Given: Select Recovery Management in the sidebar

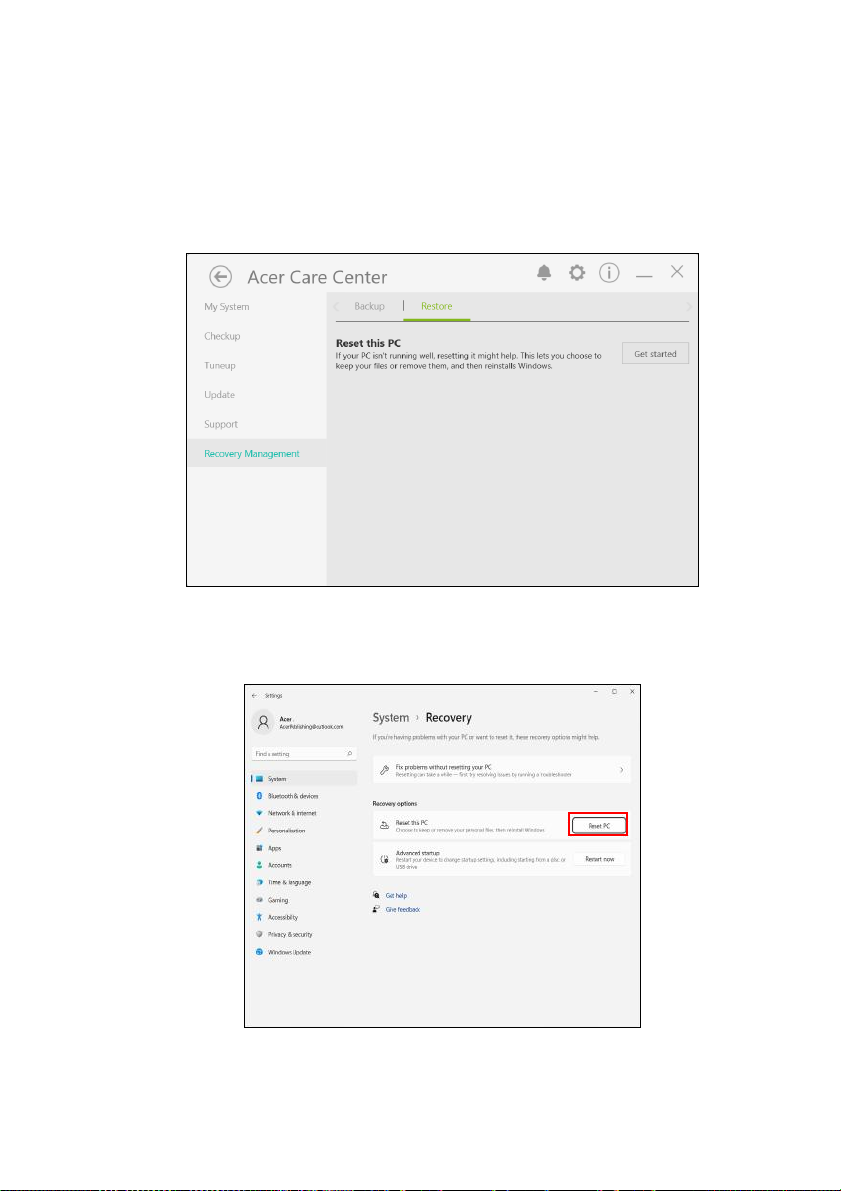Looking at the screenshot, I should click(257, 453).
